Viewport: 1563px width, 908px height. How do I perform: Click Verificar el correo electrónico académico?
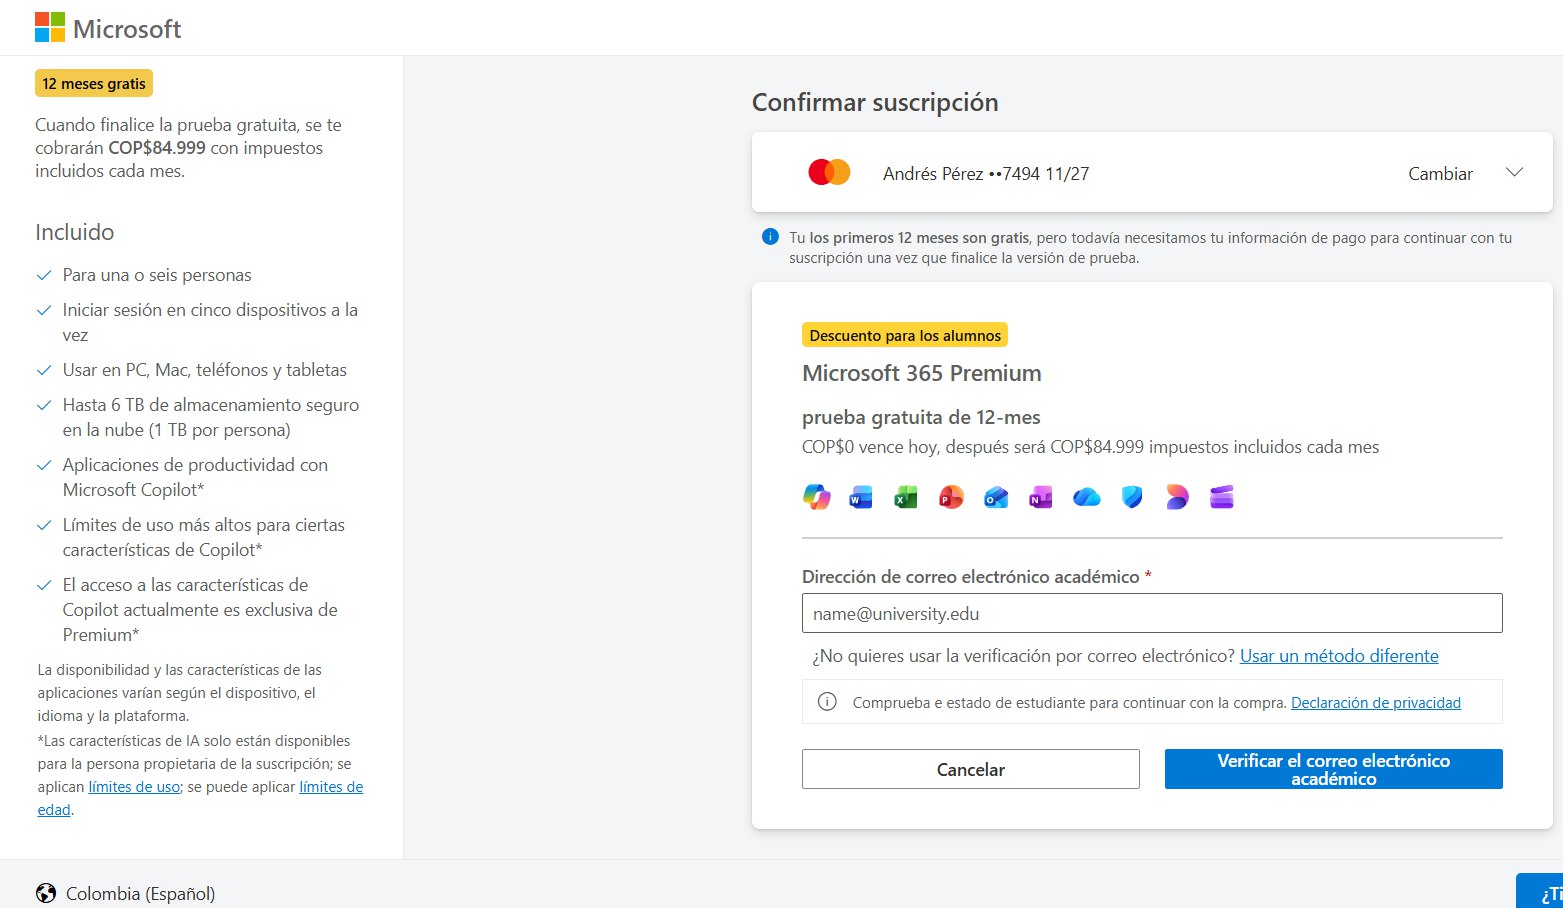[1333, 769]
